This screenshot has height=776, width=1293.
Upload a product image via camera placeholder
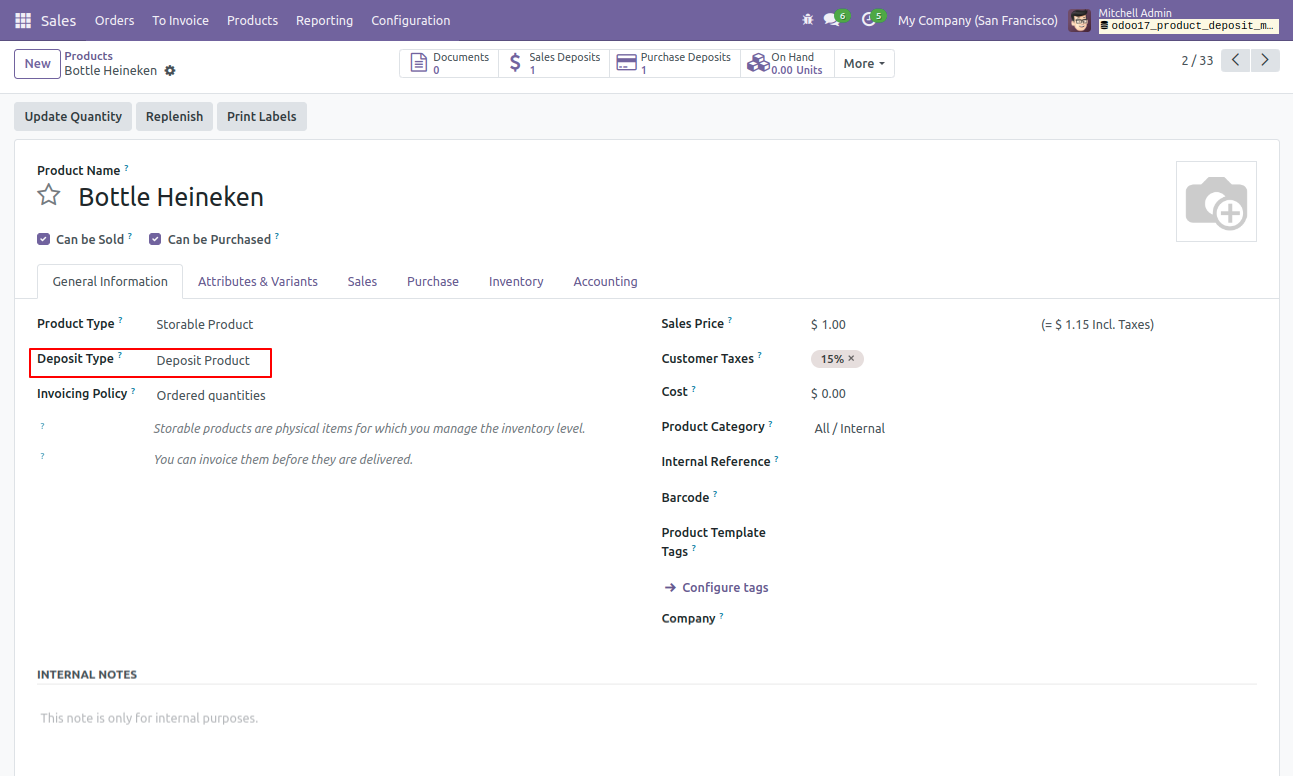click(1216, 201)
